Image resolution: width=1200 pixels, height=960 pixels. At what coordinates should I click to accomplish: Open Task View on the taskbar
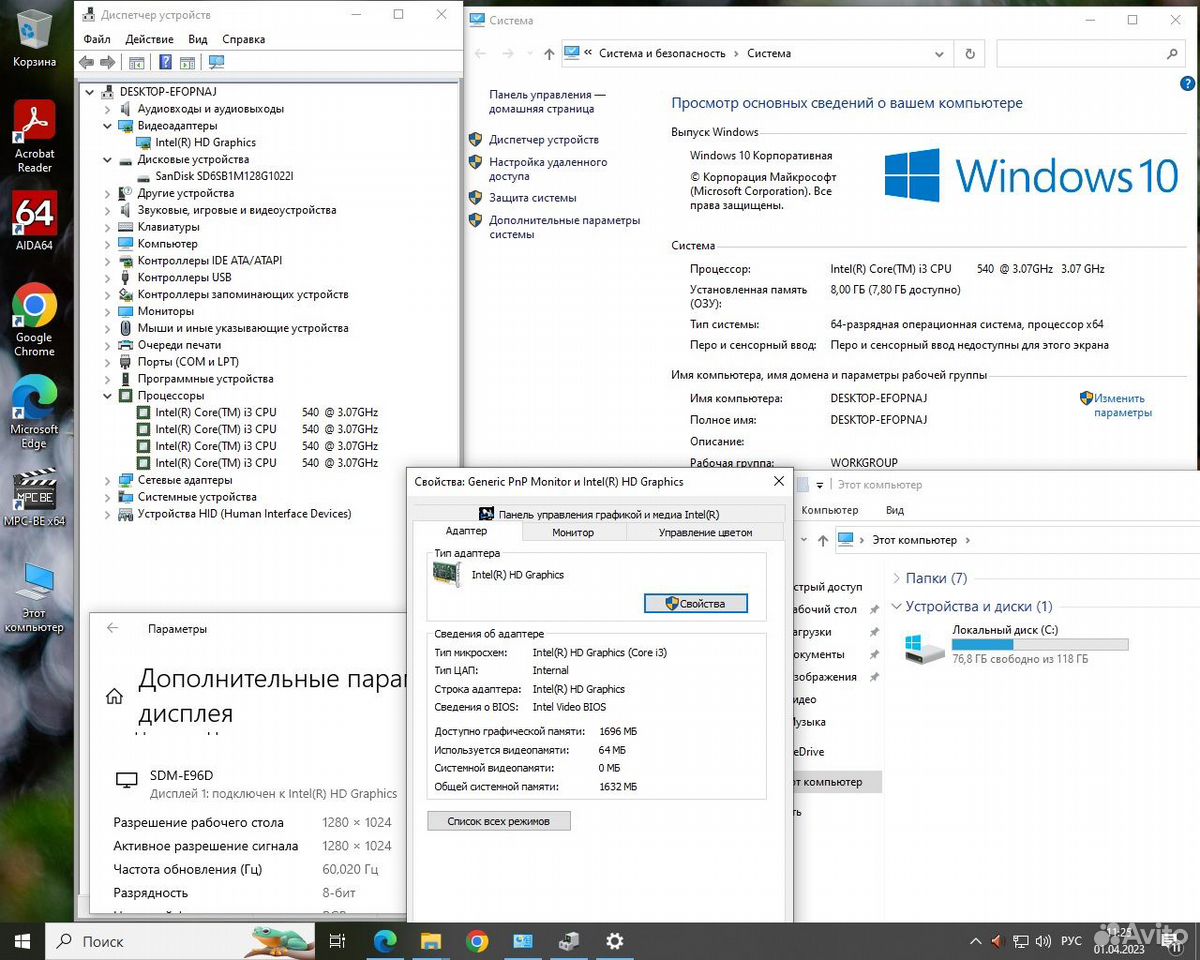point(338,941)
